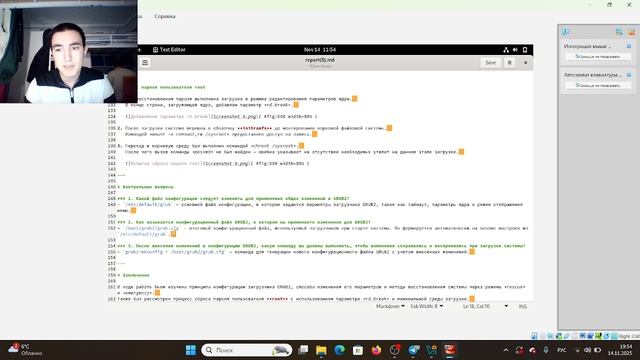Dismiss the mouse integration notification icon

click(629, 46)
